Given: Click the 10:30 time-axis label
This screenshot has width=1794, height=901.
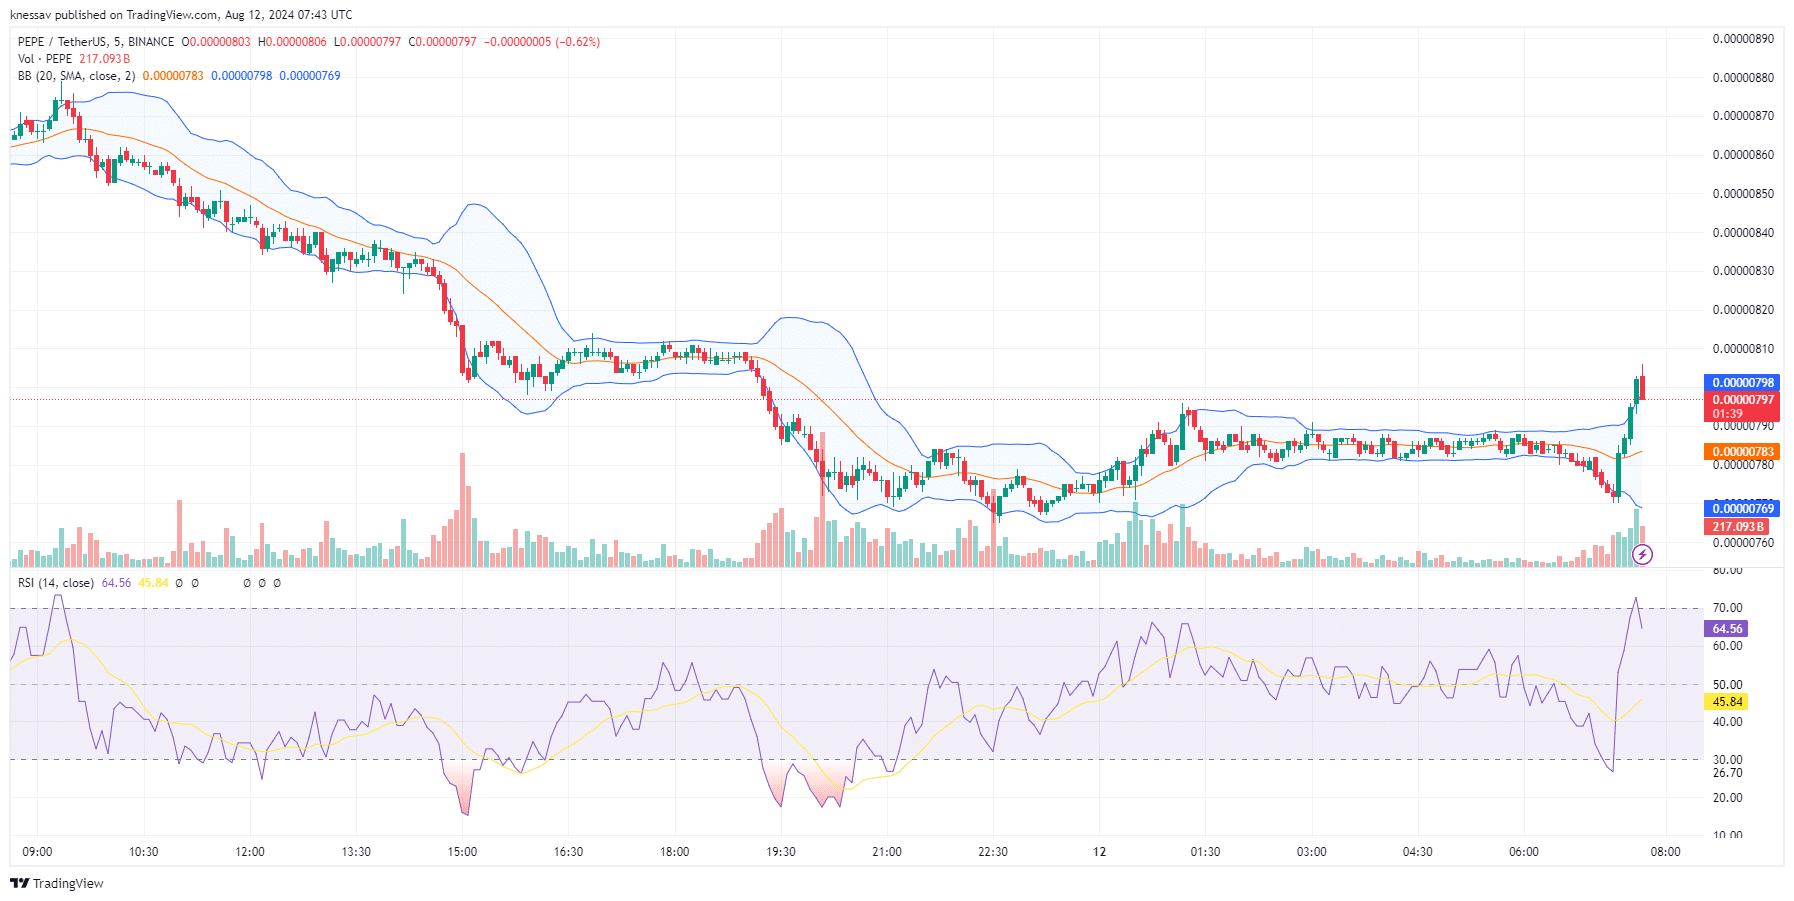Looking at the screenshot, I should click(144, 852).
